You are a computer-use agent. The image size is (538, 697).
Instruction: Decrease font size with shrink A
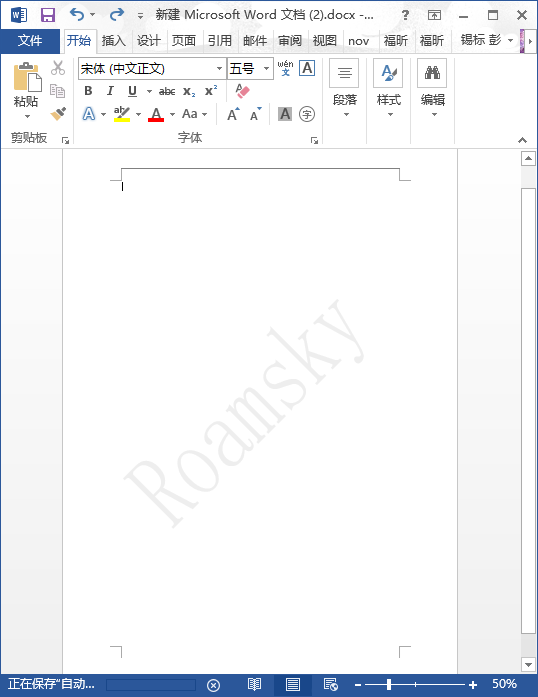pos(255,115)
